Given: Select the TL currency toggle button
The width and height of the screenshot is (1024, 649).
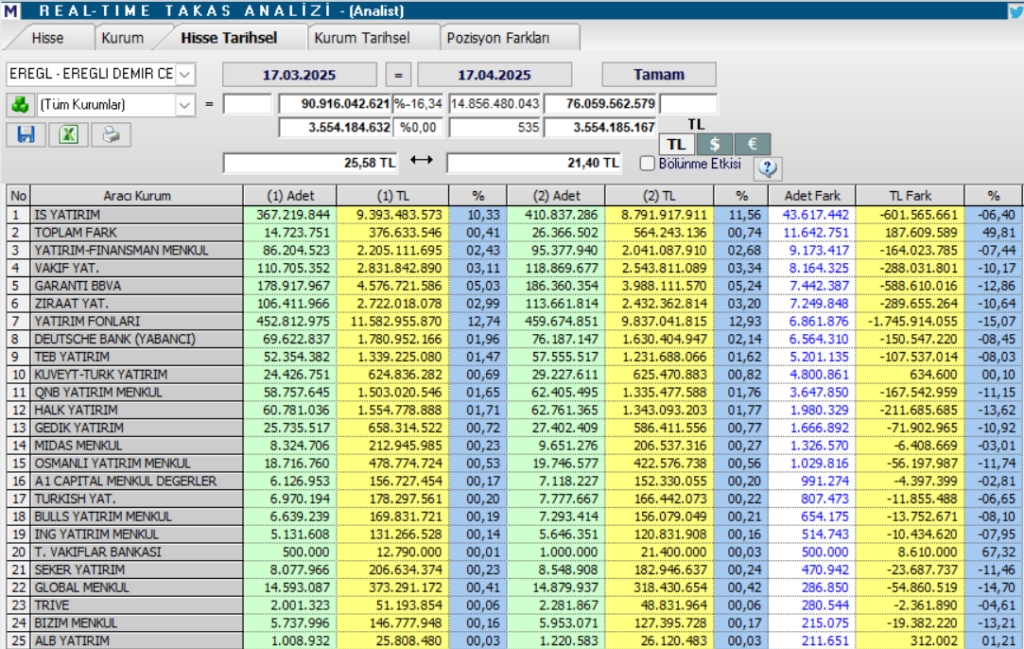Looking at the screenshot, I should tap(676, 145).
